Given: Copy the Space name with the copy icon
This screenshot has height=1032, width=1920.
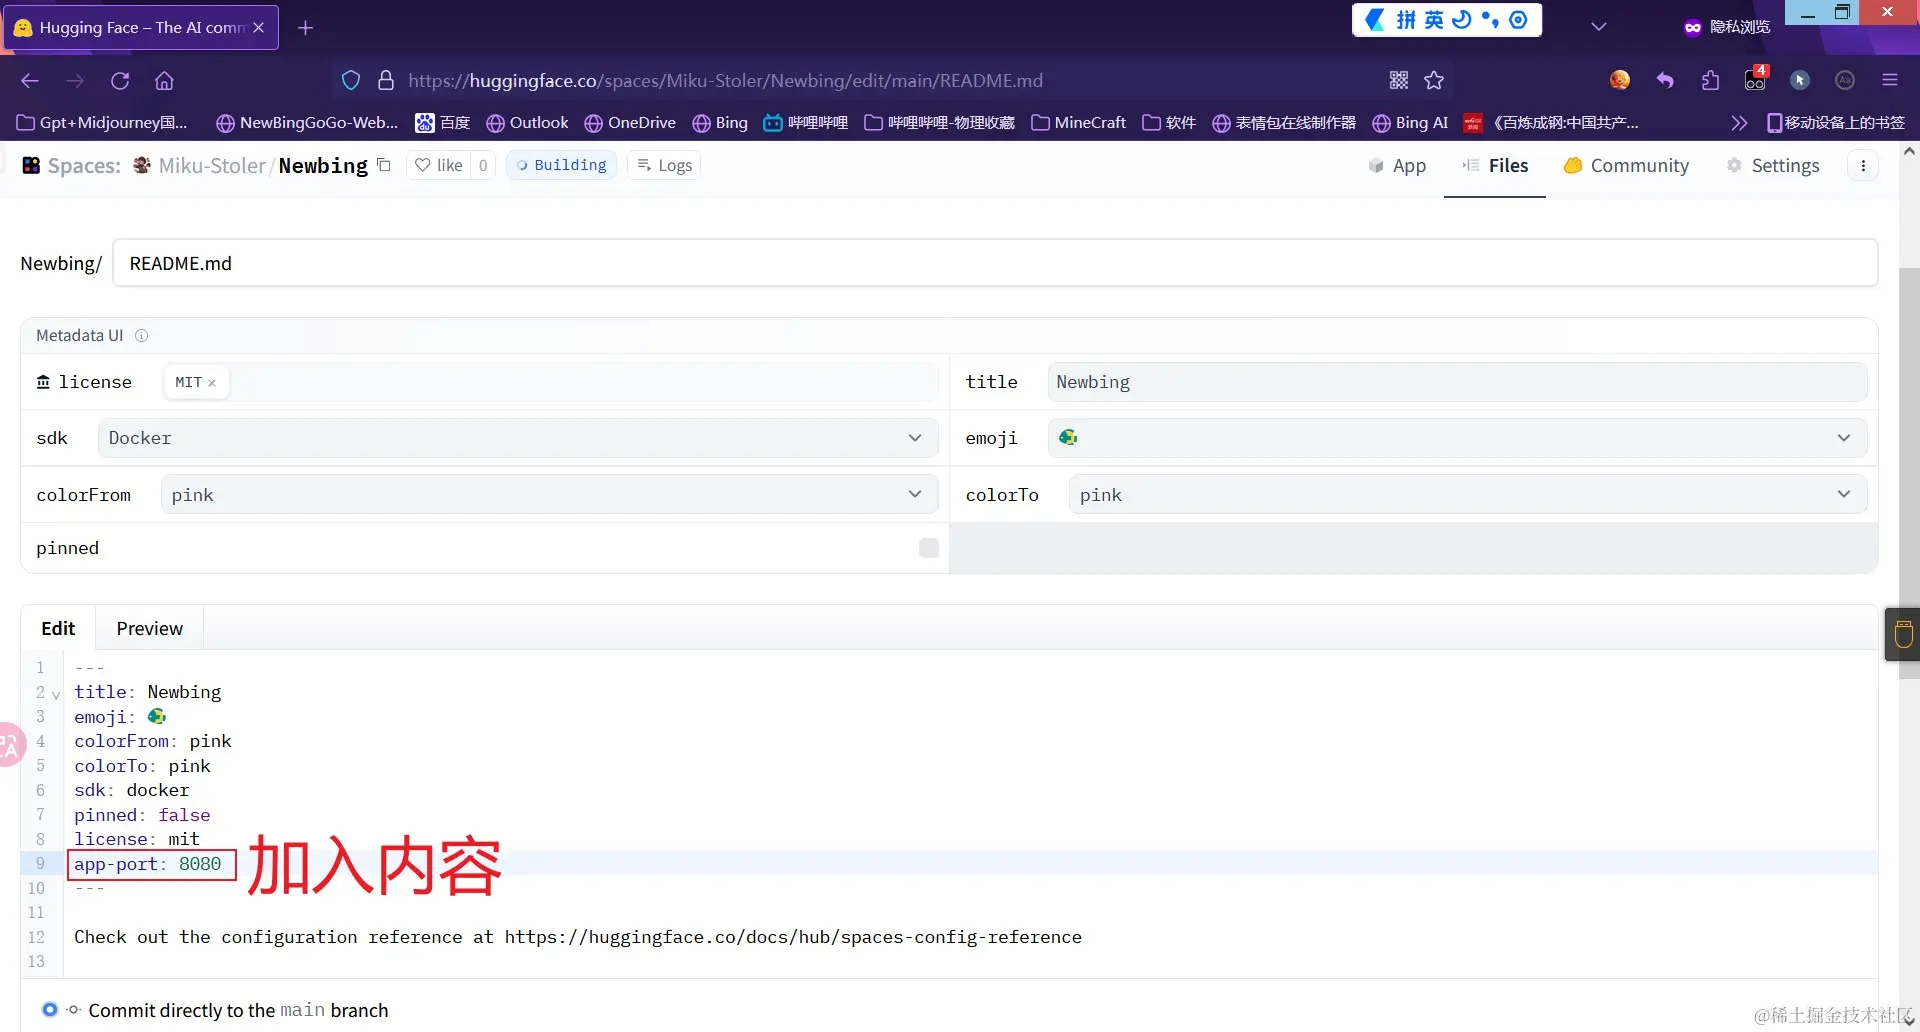Looking at the screenshot, I should pos(384,165).
